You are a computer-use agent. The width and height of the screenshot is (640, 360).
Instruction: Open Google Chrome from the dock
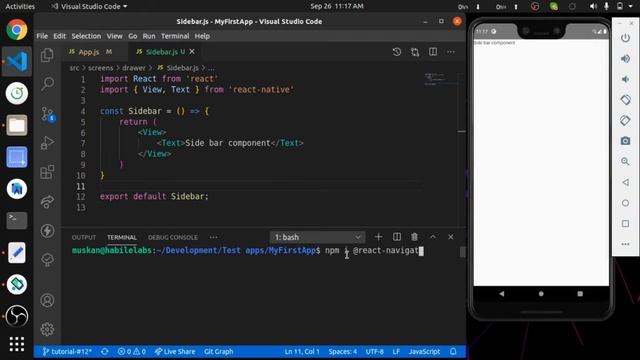click(x=17, y=30)
